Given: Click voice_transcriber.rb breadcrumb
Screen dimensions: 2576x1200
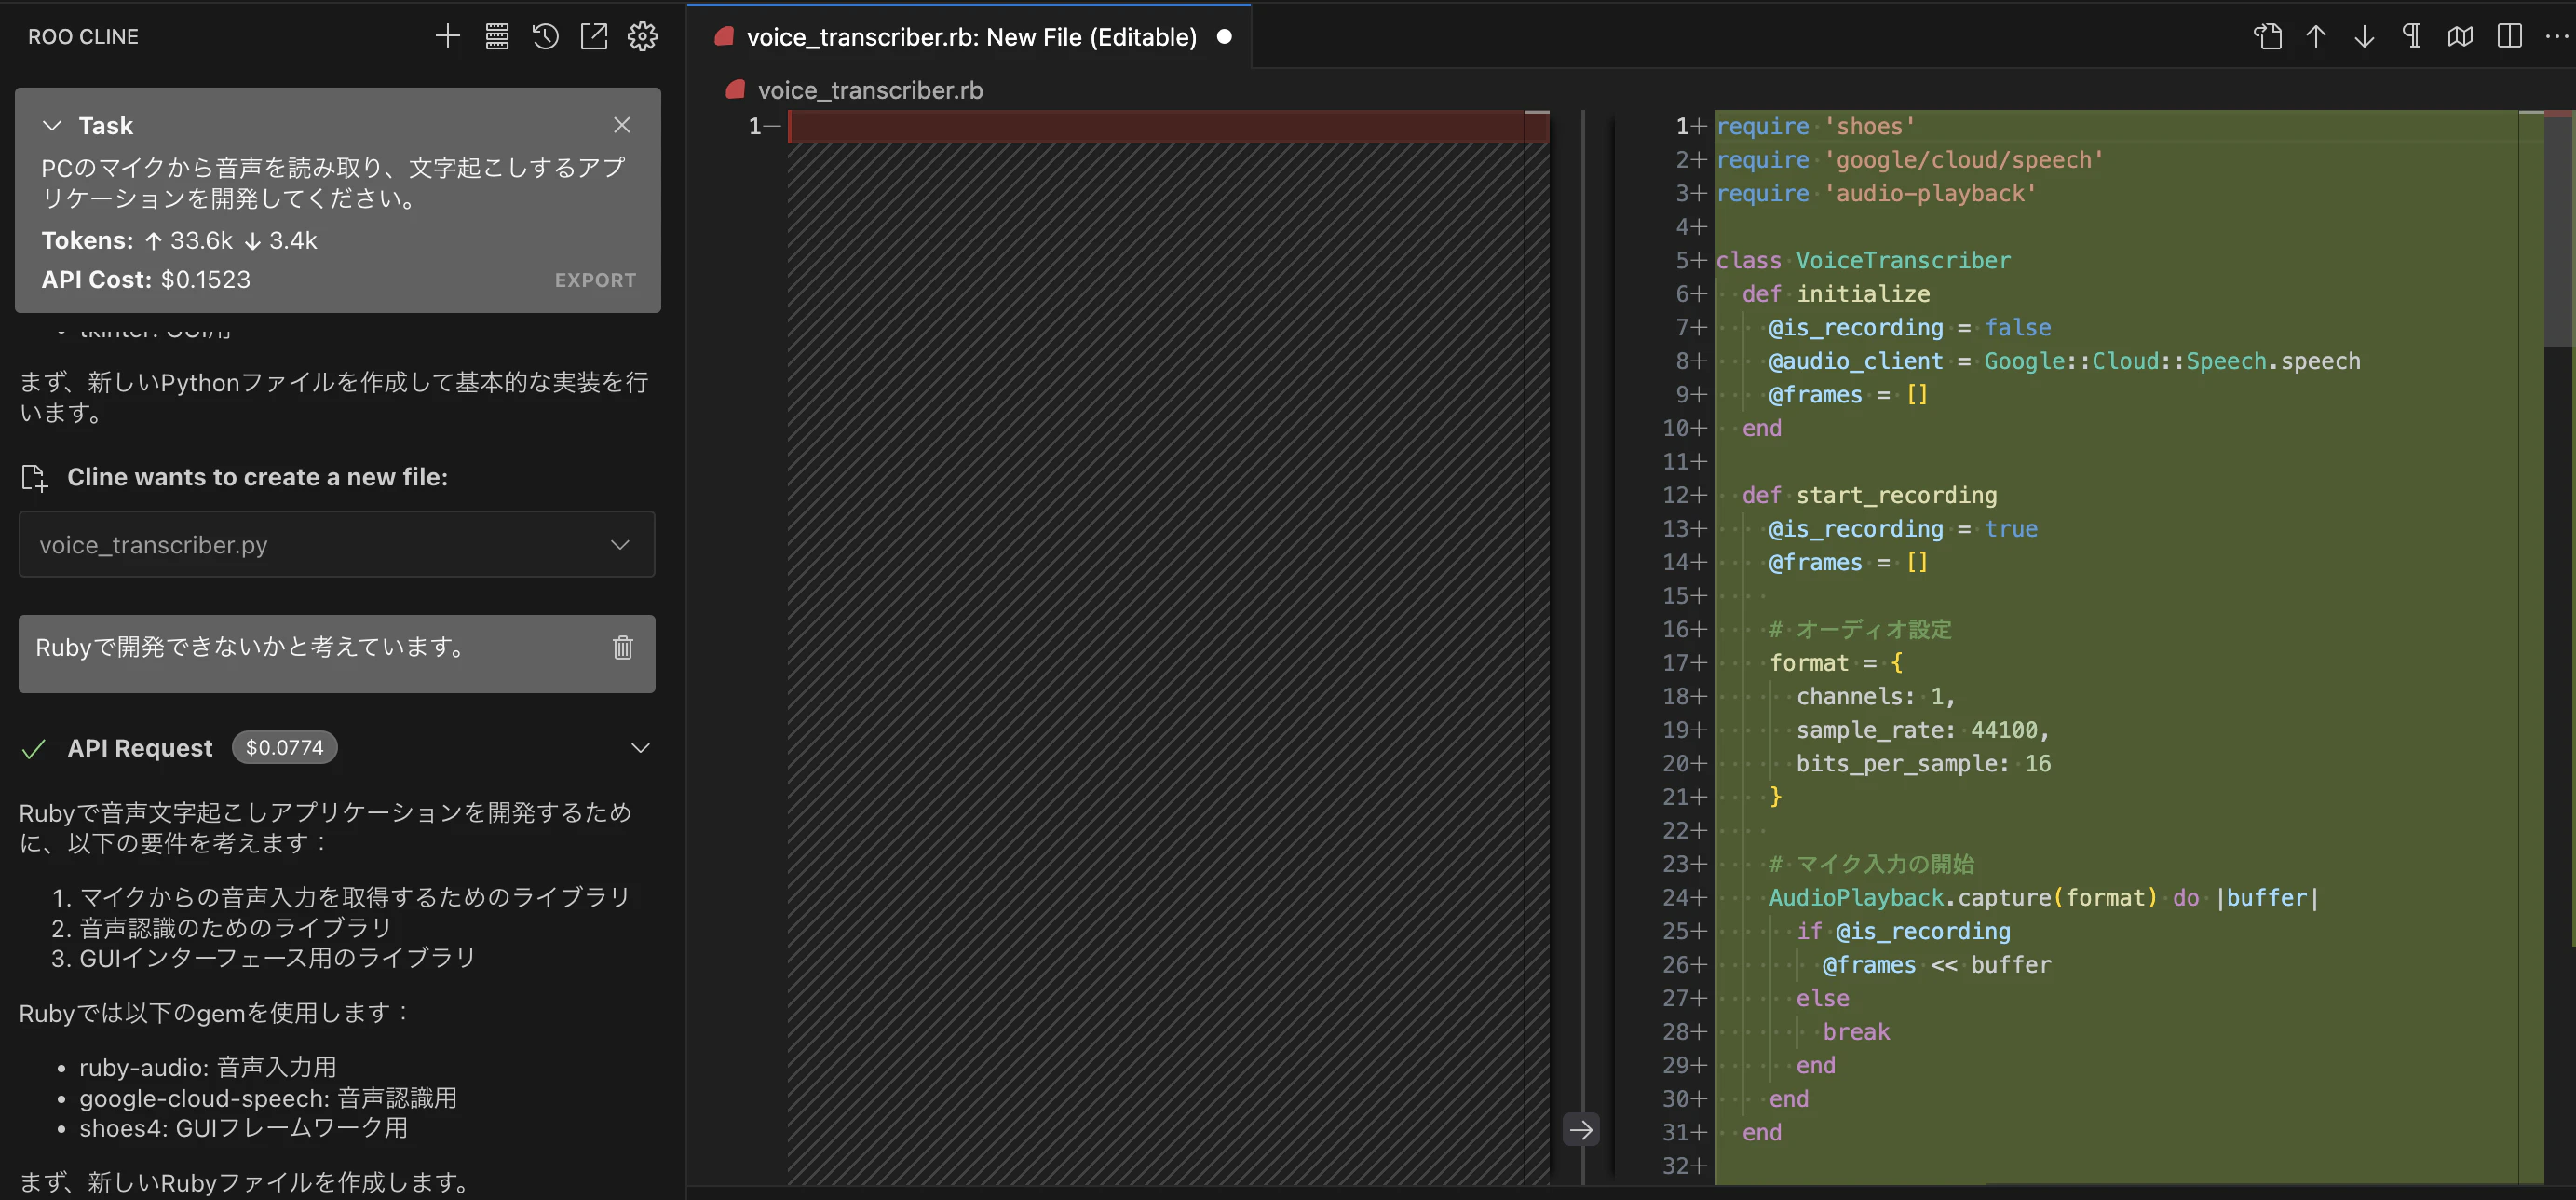Looking at the screenshot, I should [870, 90].
